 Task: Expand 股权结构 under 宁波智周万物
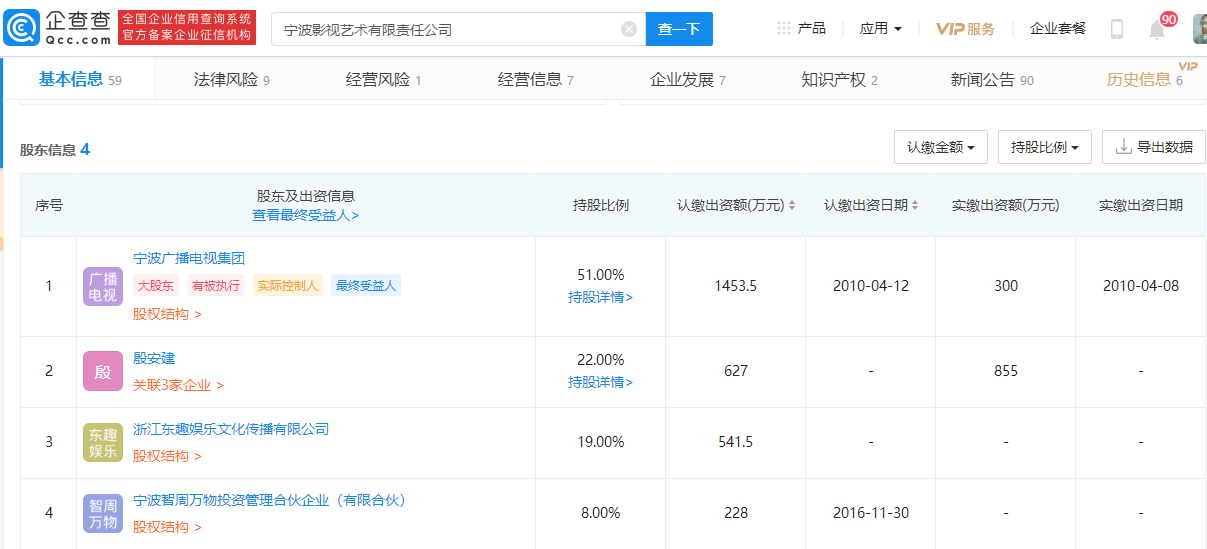tap(167, 527)
